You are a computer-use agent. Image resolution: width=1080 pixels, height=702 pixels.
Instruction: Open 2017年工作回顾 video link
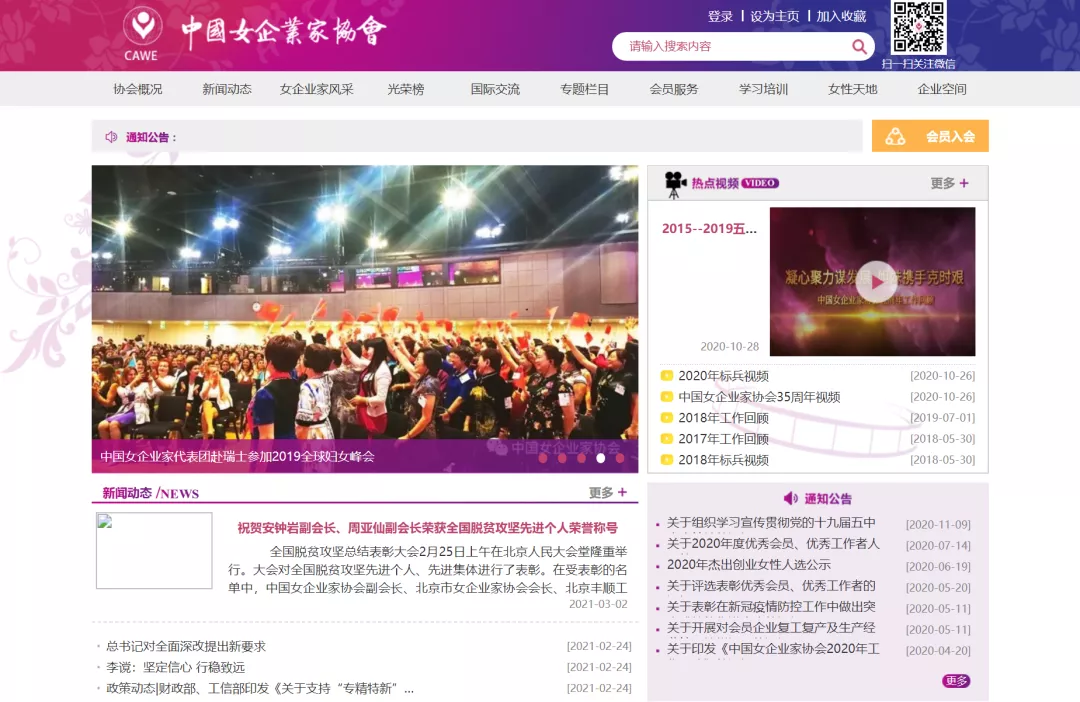(x=723, y=439)
